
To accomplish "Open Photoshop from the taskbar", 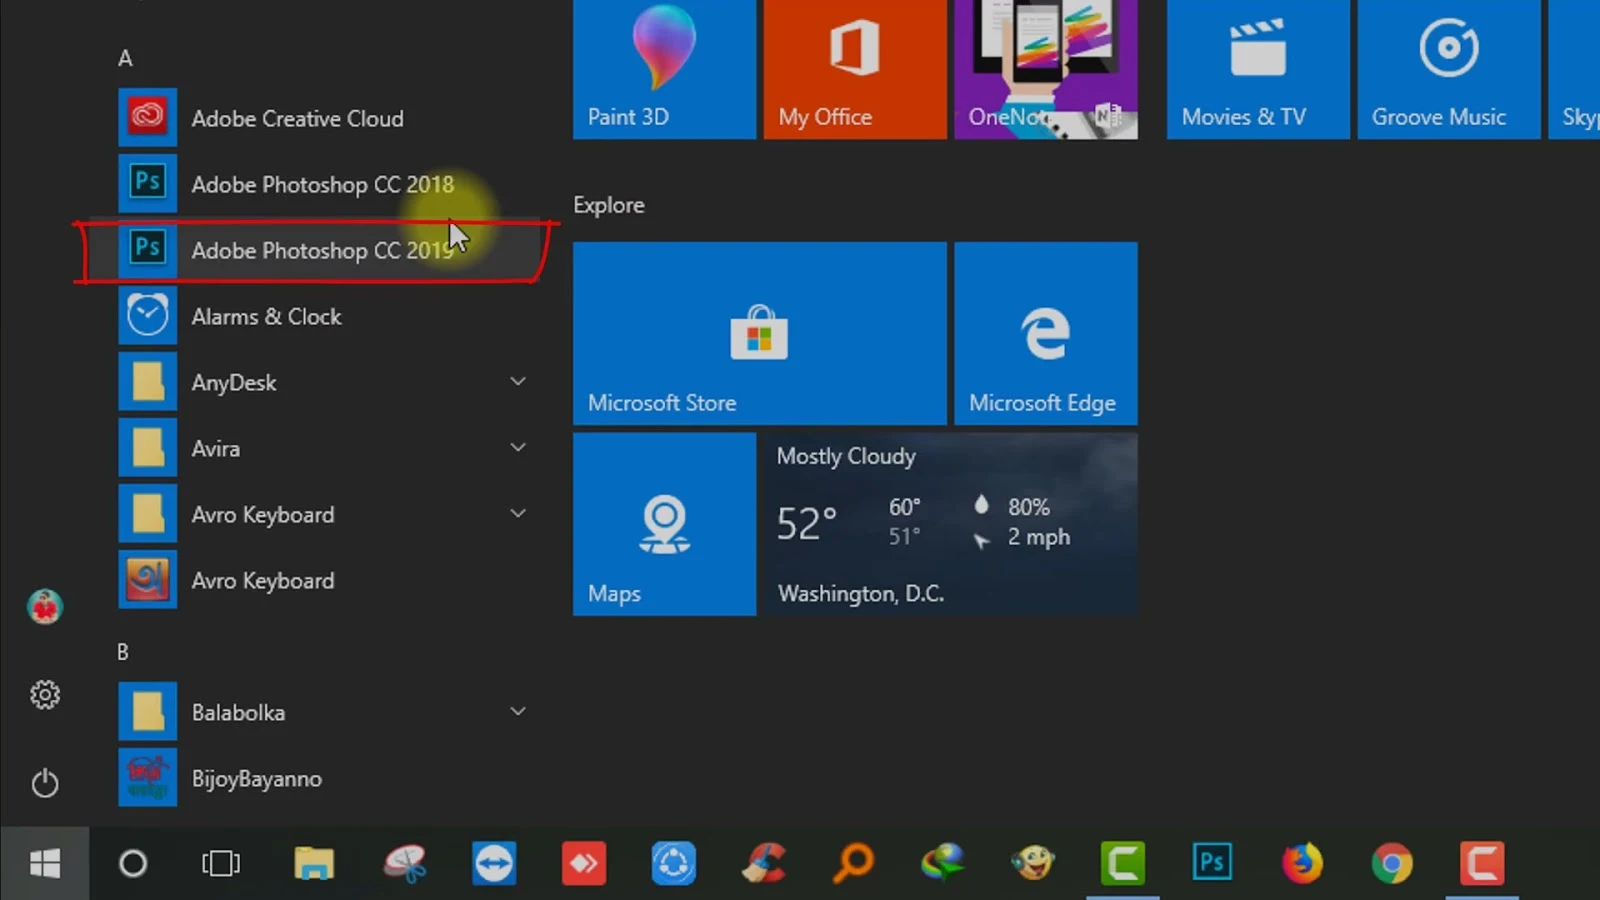I will point(1212,863).
